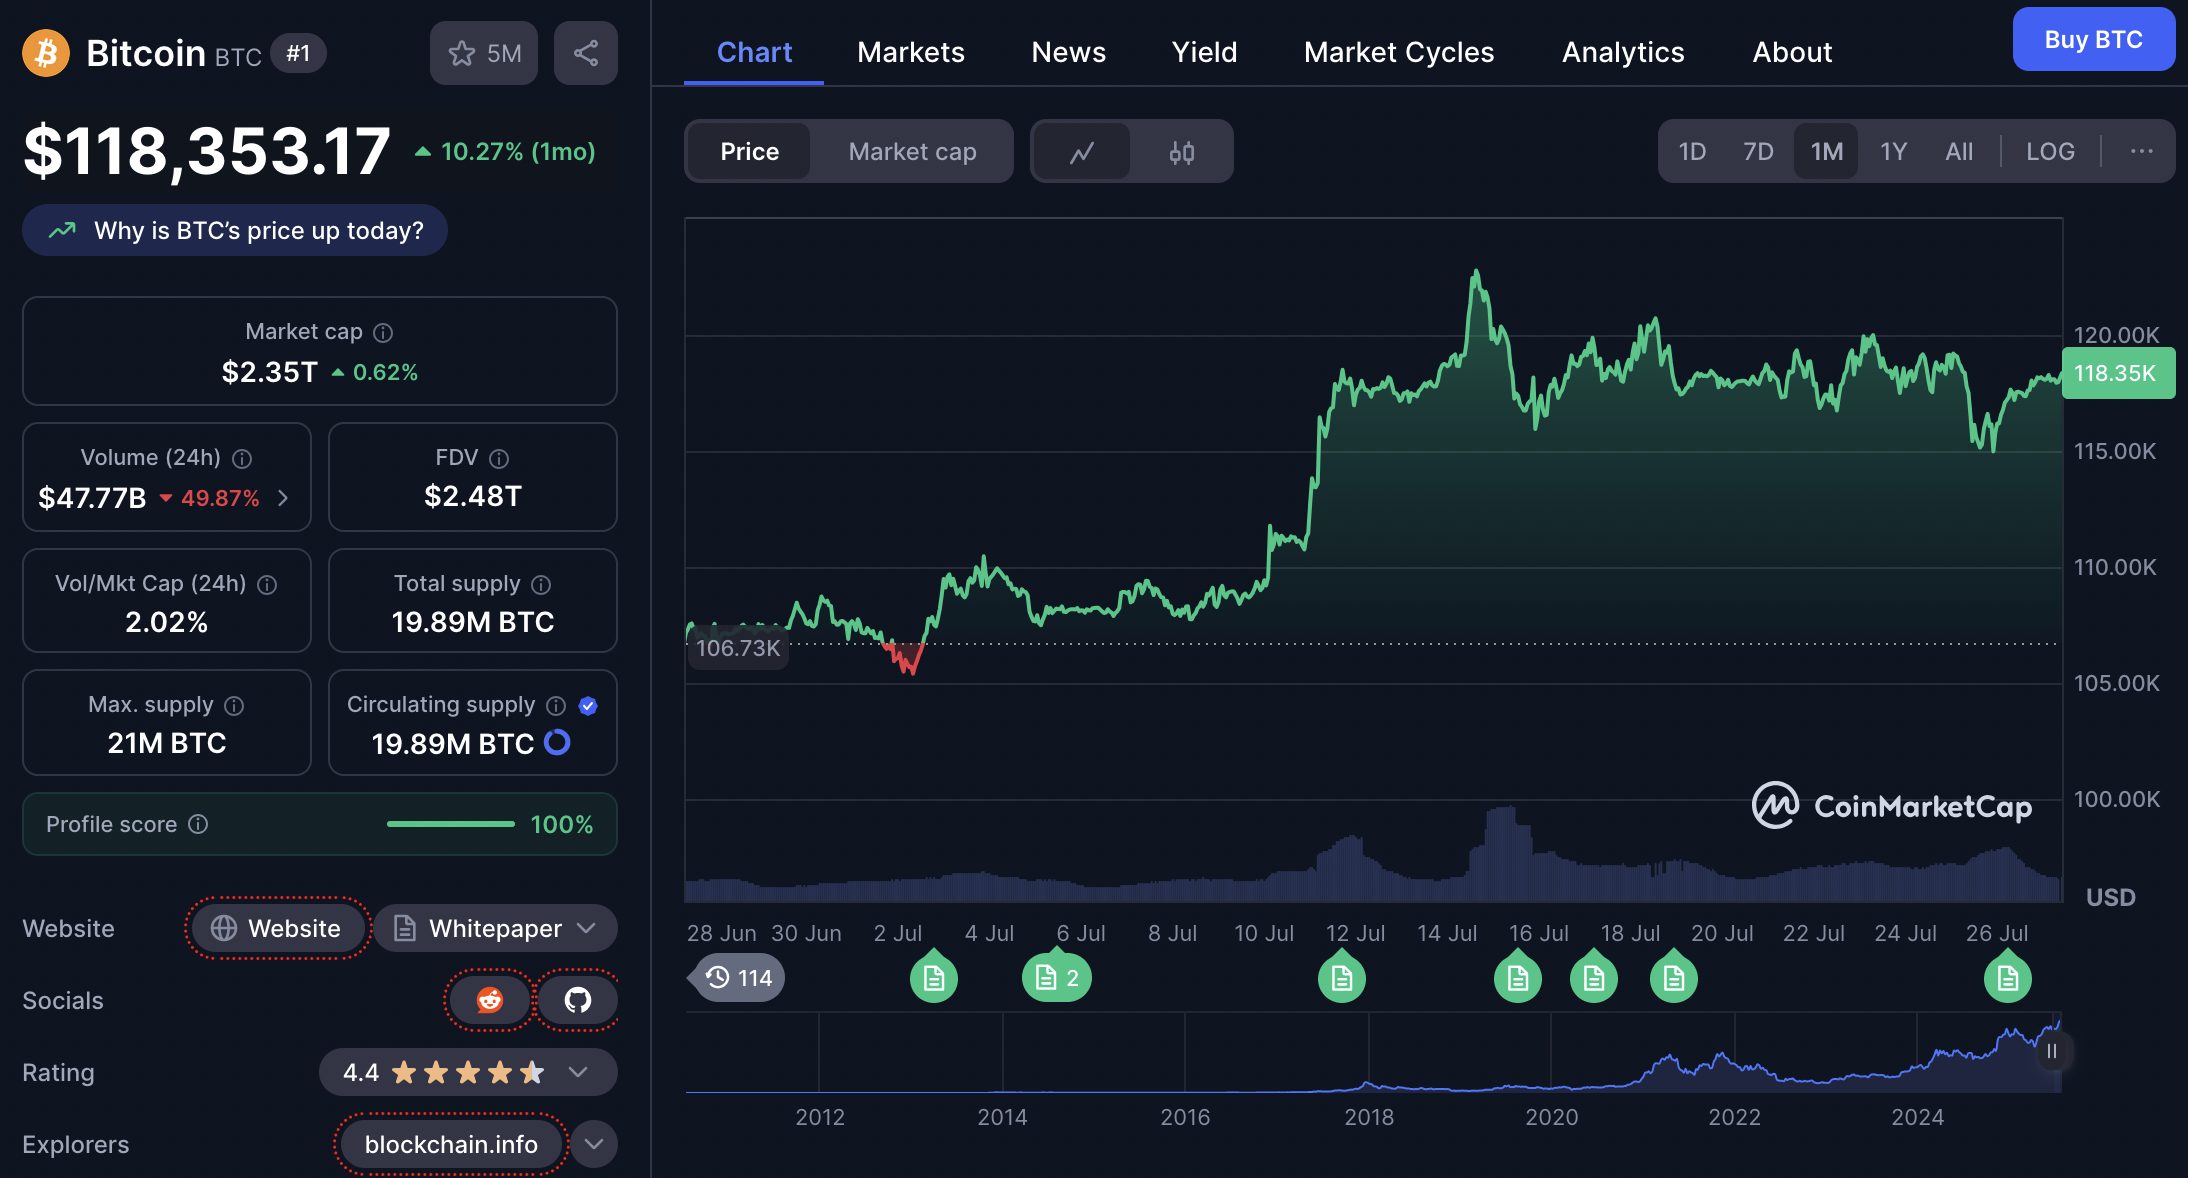Select 1Y time range
This screenshot has width=2188, height=1178.
pos(1893,152)
